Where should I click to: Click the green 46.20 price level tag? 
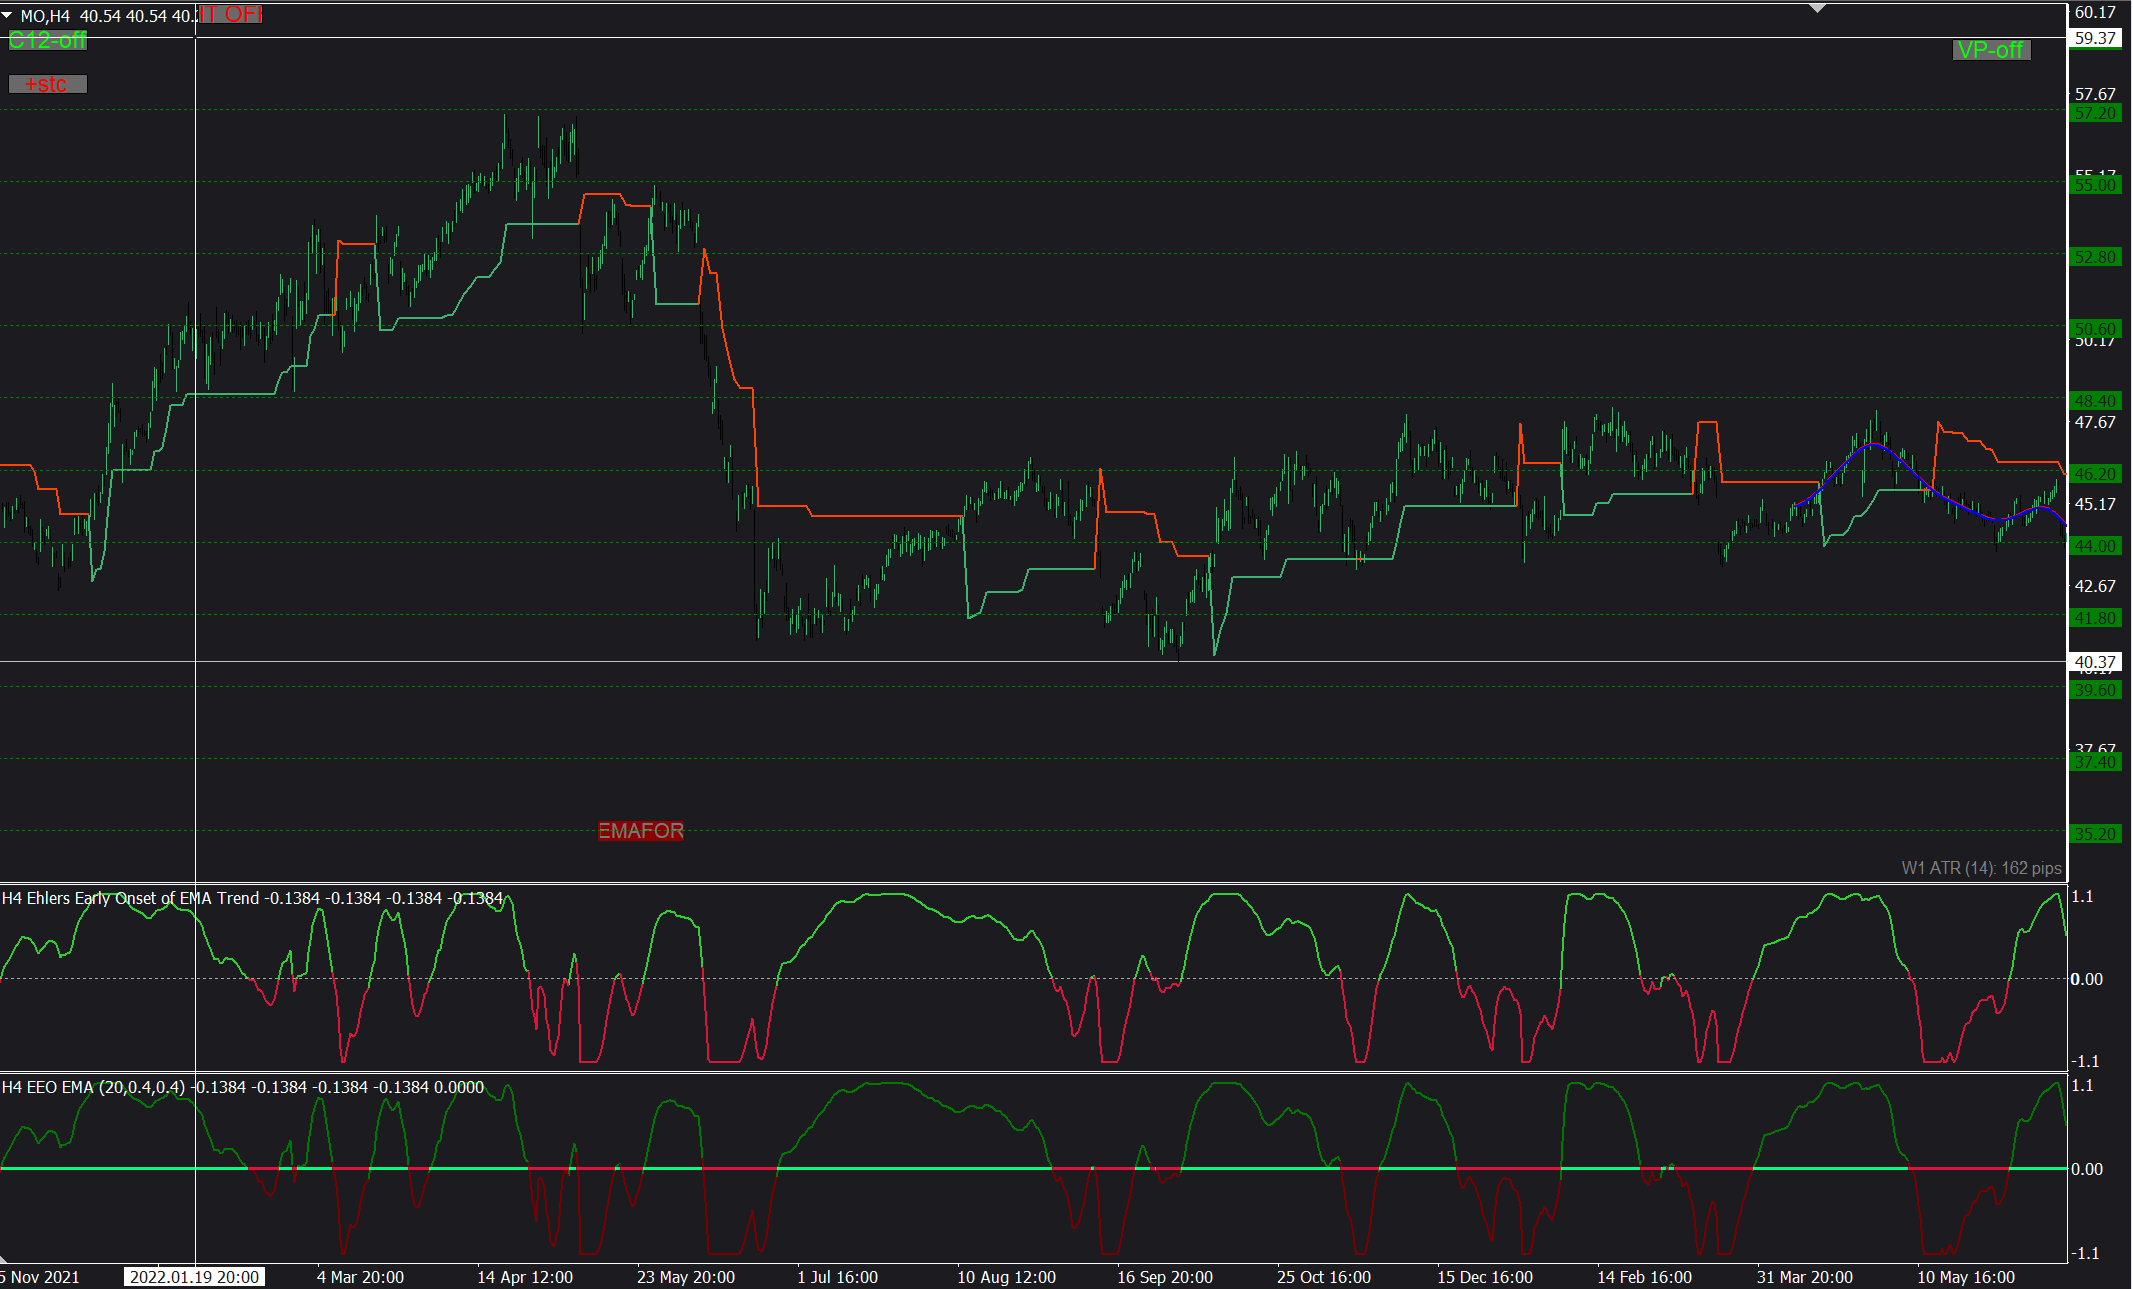2094,474
